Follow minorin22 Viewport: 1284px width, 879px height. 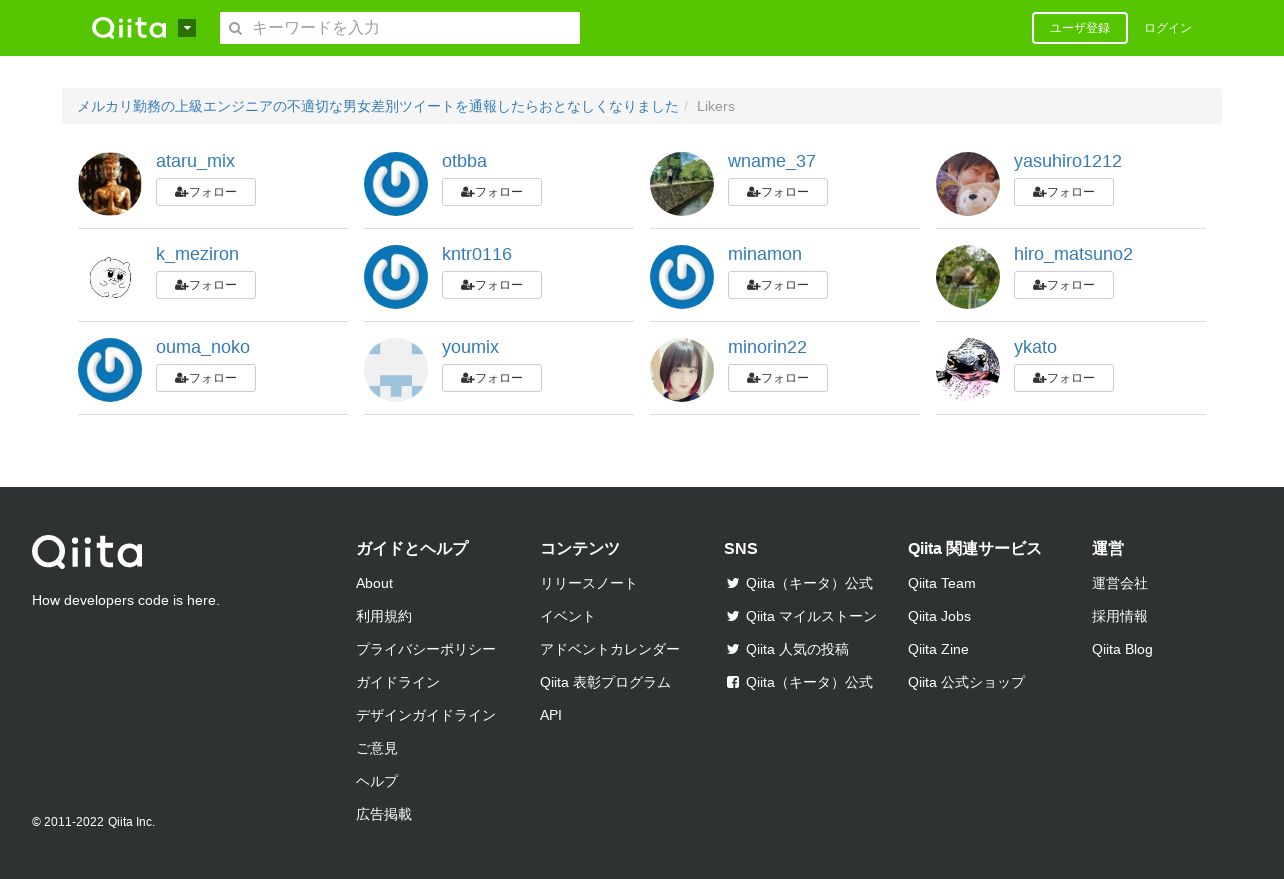coord(778,378)
